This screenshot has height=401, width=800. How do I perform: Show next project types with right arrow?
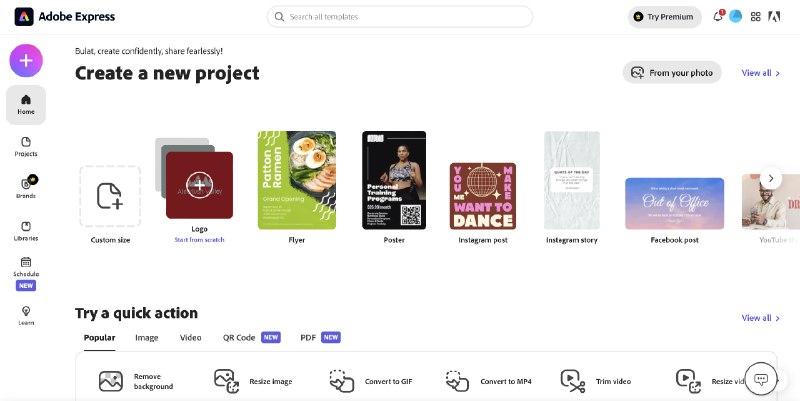[770, 179]
